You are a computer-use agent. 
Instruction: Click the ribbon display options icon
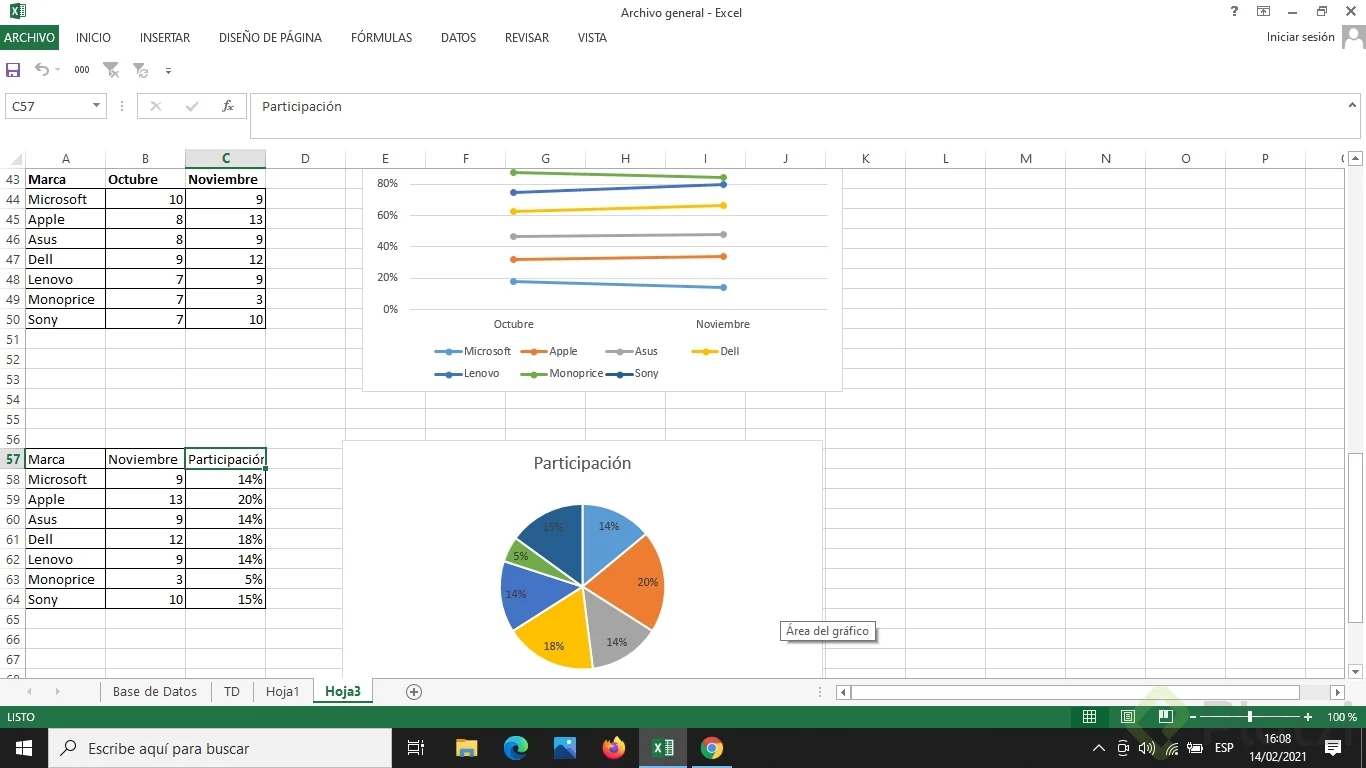(x=1264, y=12)
